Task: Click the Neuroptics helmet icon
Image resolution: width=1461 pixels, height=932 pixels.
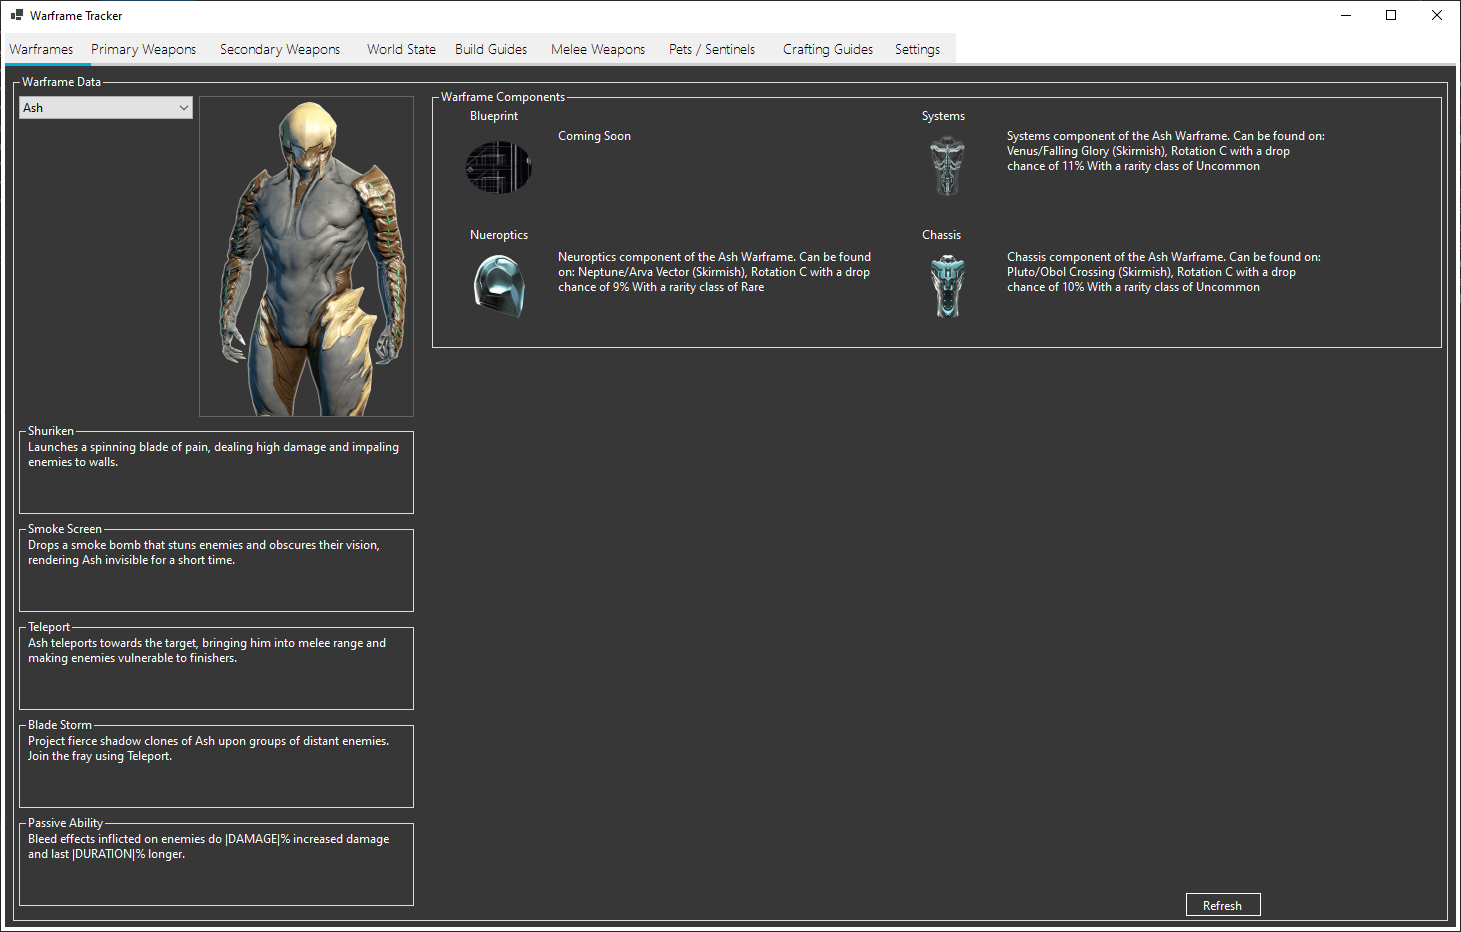Action: [499, 286]
